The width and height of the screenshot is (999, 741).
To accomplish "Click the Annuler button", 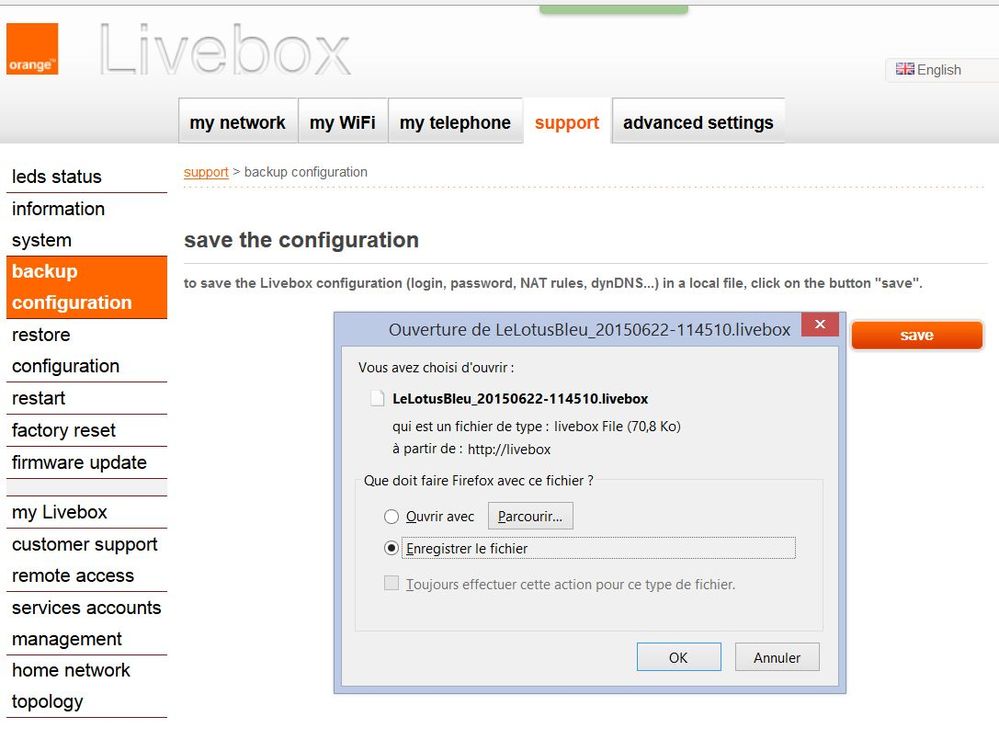I will point(777,657).
